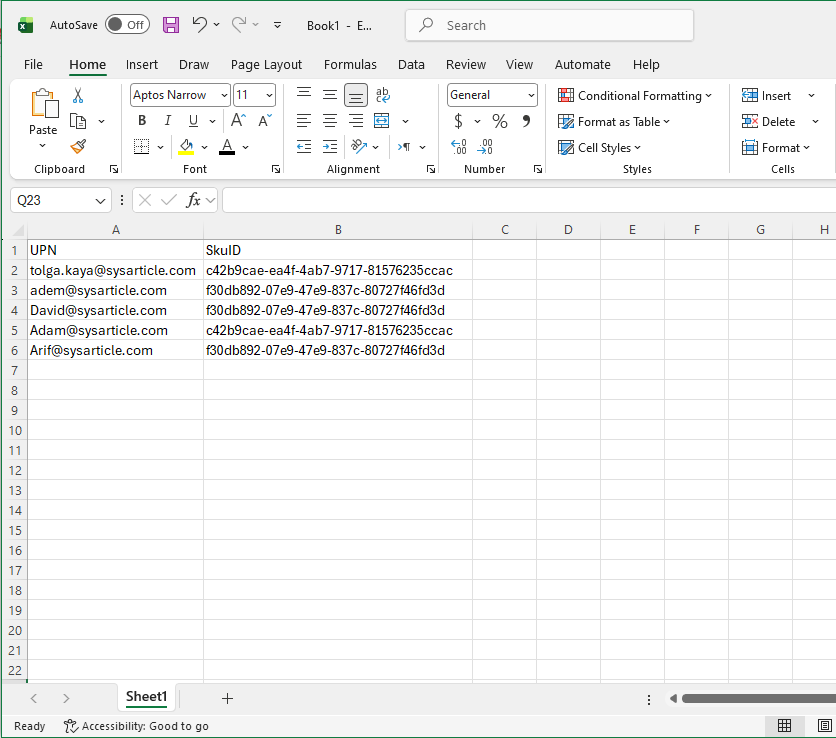This screenshot has width=836, height=738.
Task: Open the font size dropdown showing 11
Action: (x=269, y=95)
